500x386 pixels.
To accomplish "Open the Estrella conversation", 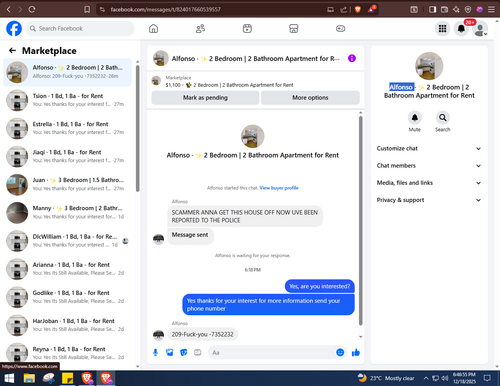I will coord(67,128).
